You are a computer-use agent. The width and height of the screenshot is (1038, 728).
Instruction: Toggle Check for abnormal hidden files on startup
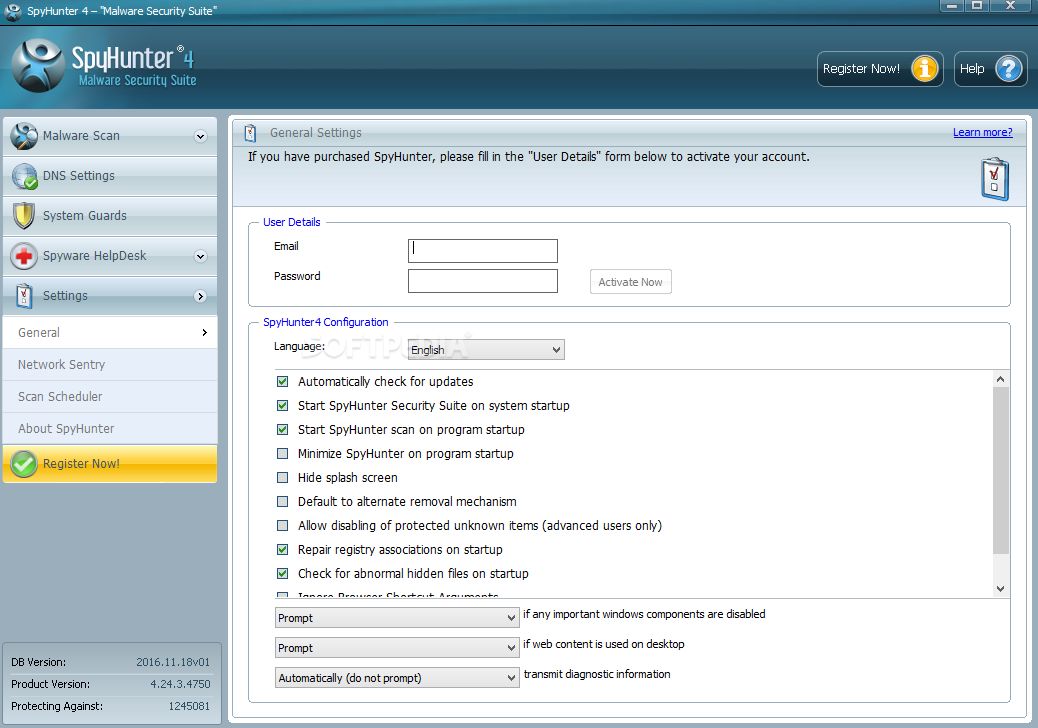tap(283, 574)
